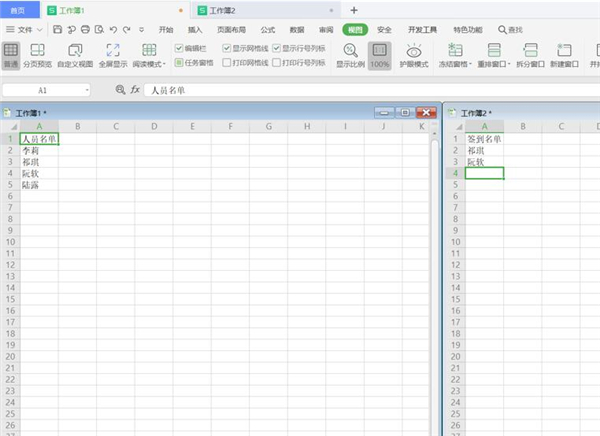Viewport: 600px width, 436px height.
Task: Add a new document tab with plus
Action: [x=353, y=9]
